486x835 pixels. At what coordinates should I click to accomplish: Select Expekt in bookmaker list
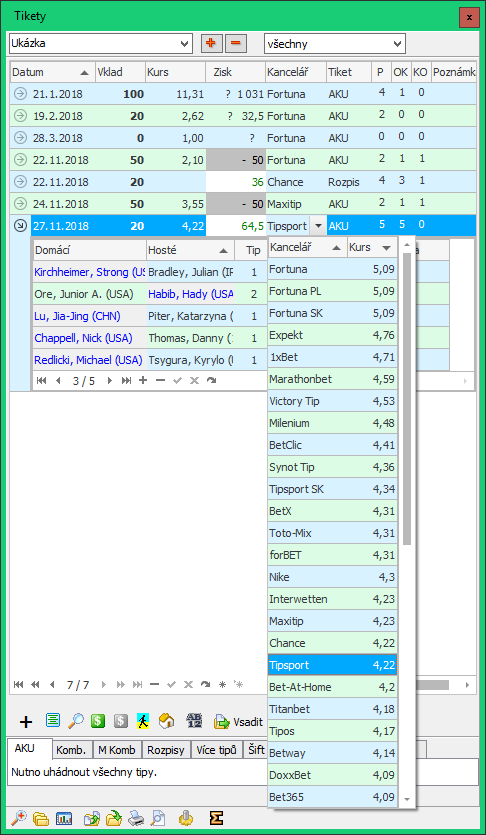click(332, 335)
